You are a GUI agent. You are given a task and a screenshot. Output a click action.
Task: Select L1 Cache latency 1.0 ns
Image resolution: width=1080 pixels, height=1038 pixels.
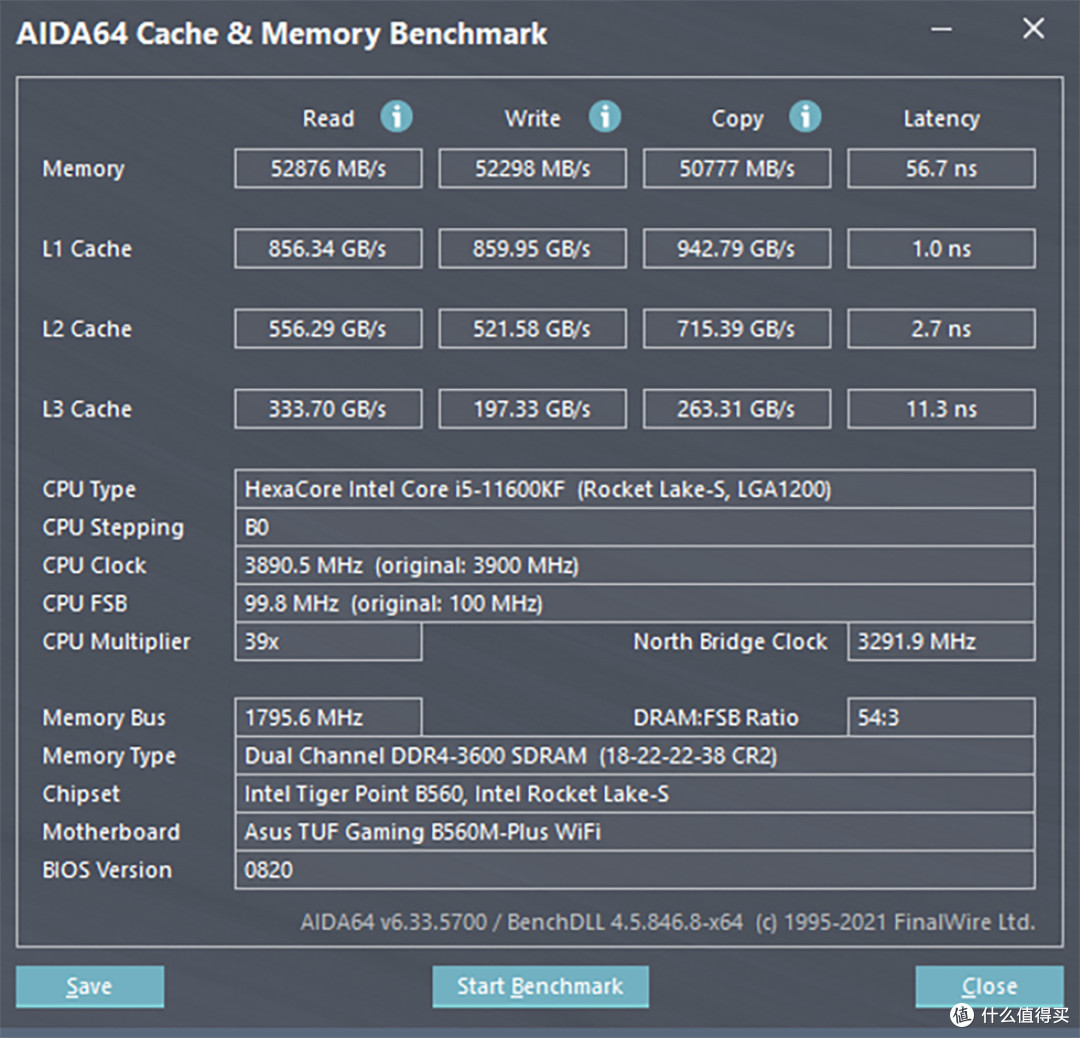point(941,249)
